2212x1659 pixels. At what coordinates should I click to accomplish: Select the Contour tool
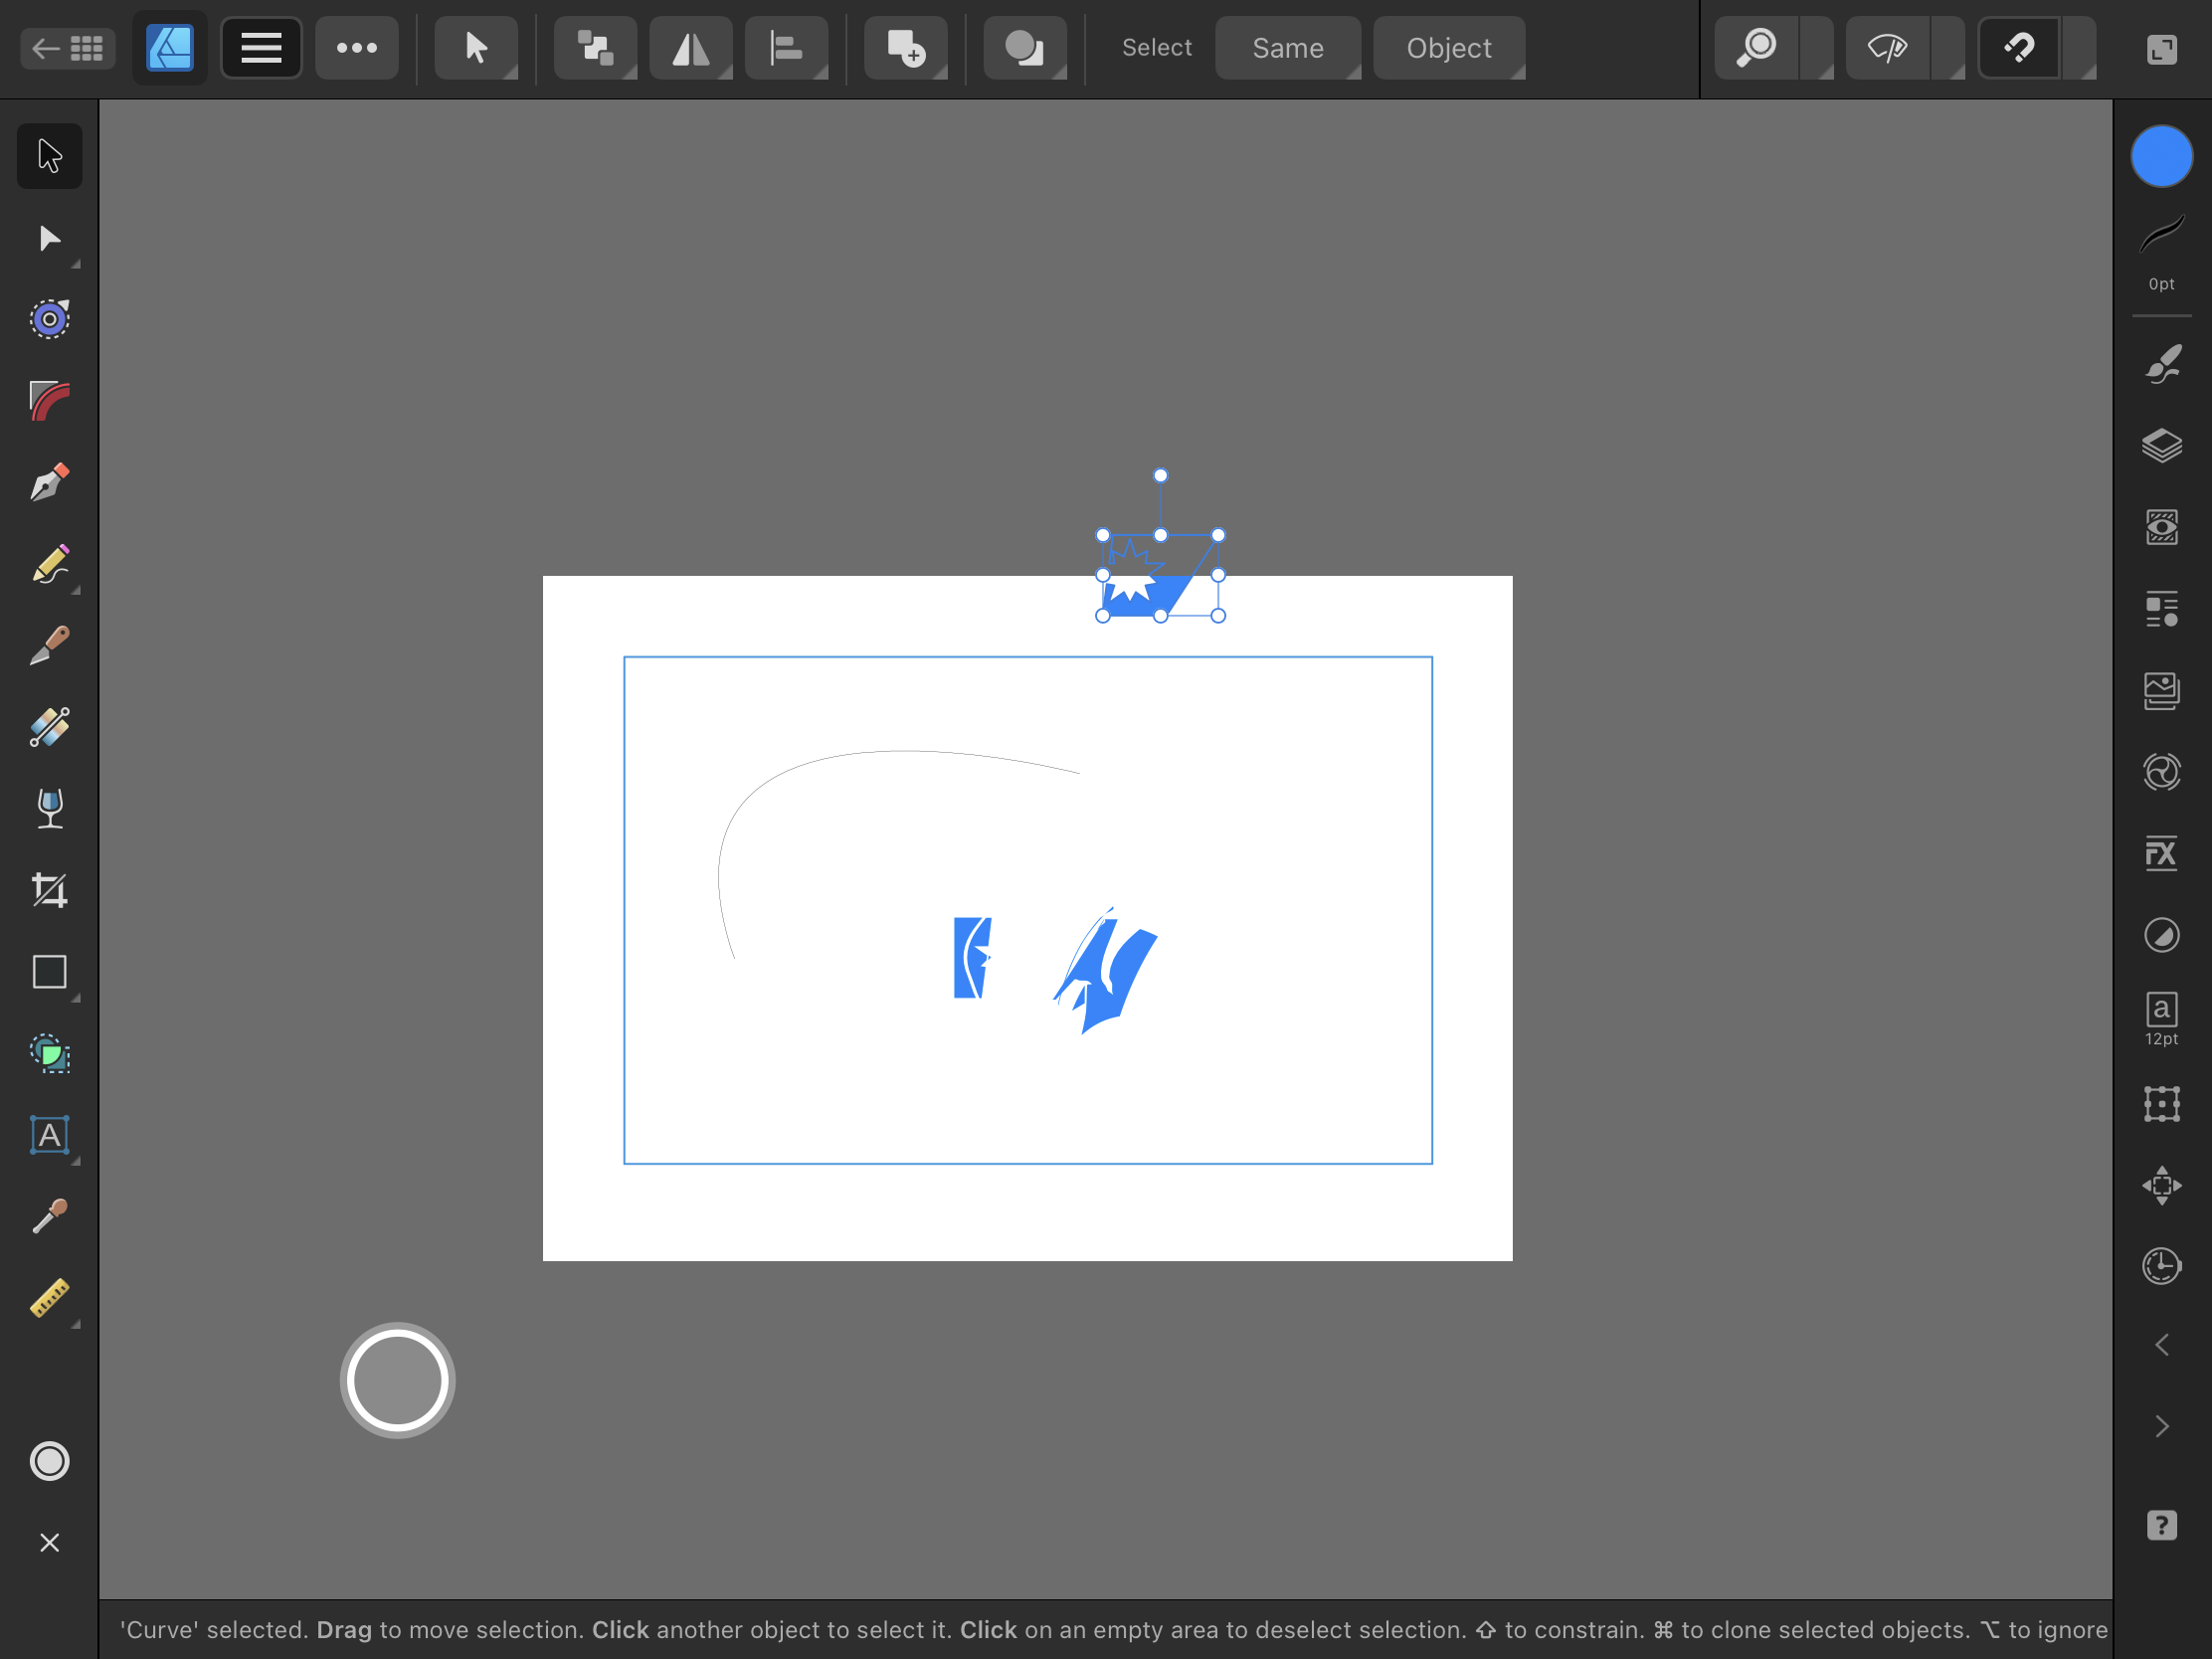click(x=49, y=320)
